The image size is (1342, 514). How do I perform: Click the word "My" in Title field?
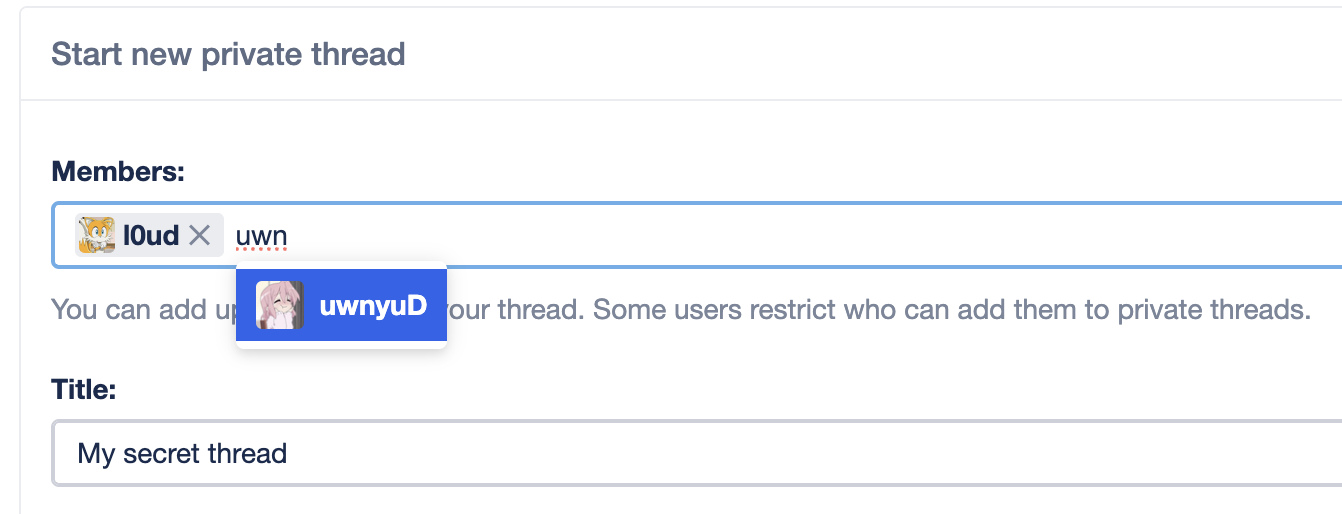coord(96,454)
